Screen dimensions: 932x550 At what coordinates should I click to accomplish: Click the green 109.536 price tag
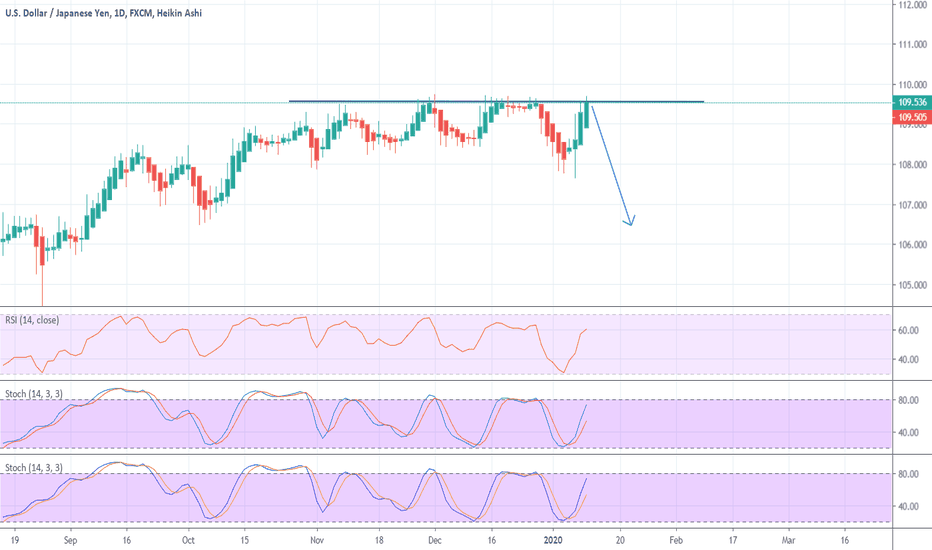(910, 102)
